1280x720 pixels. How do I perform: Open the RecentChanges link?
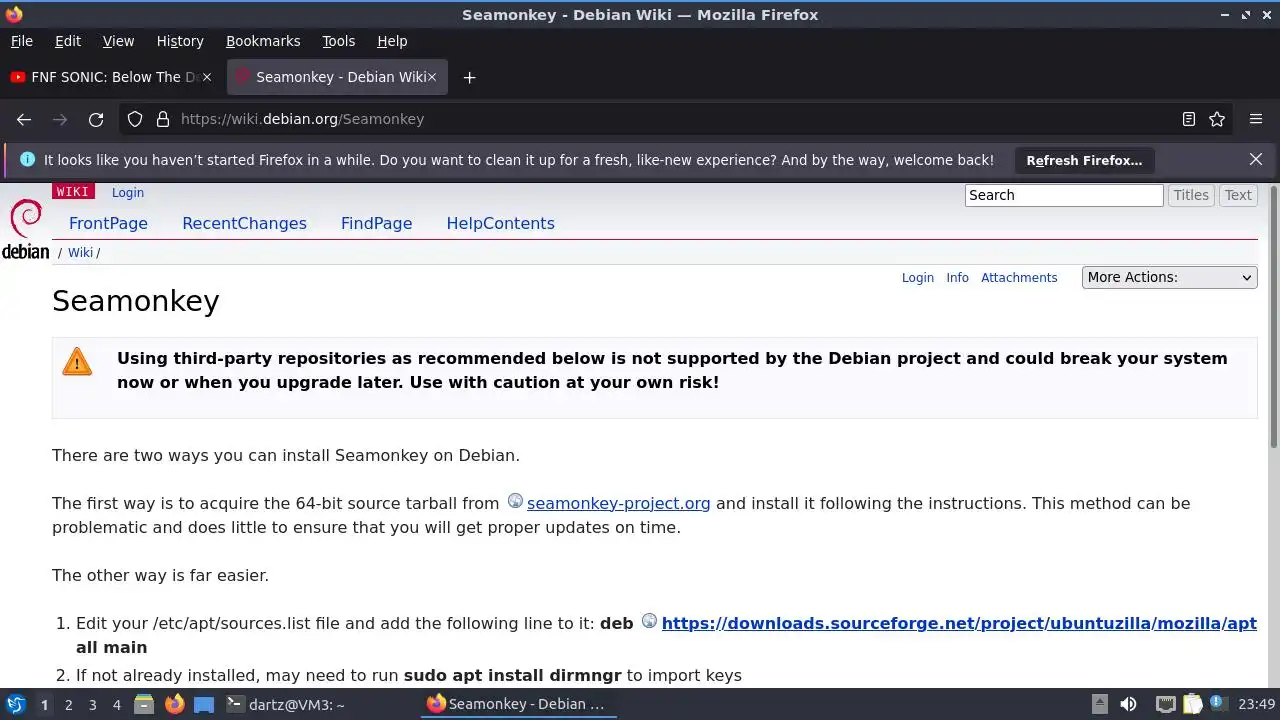pyautogui.click(x=244, y=223)
